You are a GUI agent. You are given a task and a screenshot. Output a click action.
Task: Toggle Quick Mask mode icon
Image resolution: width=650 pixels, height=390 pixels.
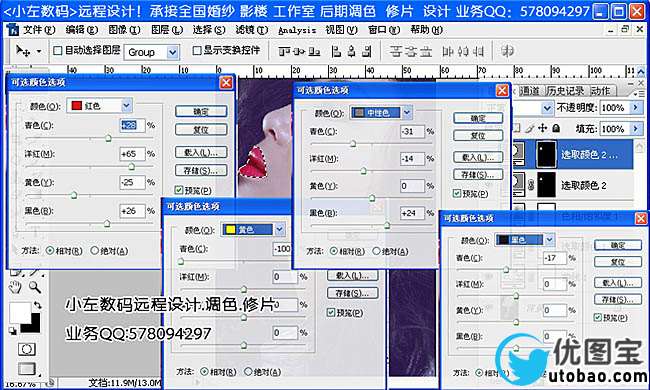click(x=27, y=349)
